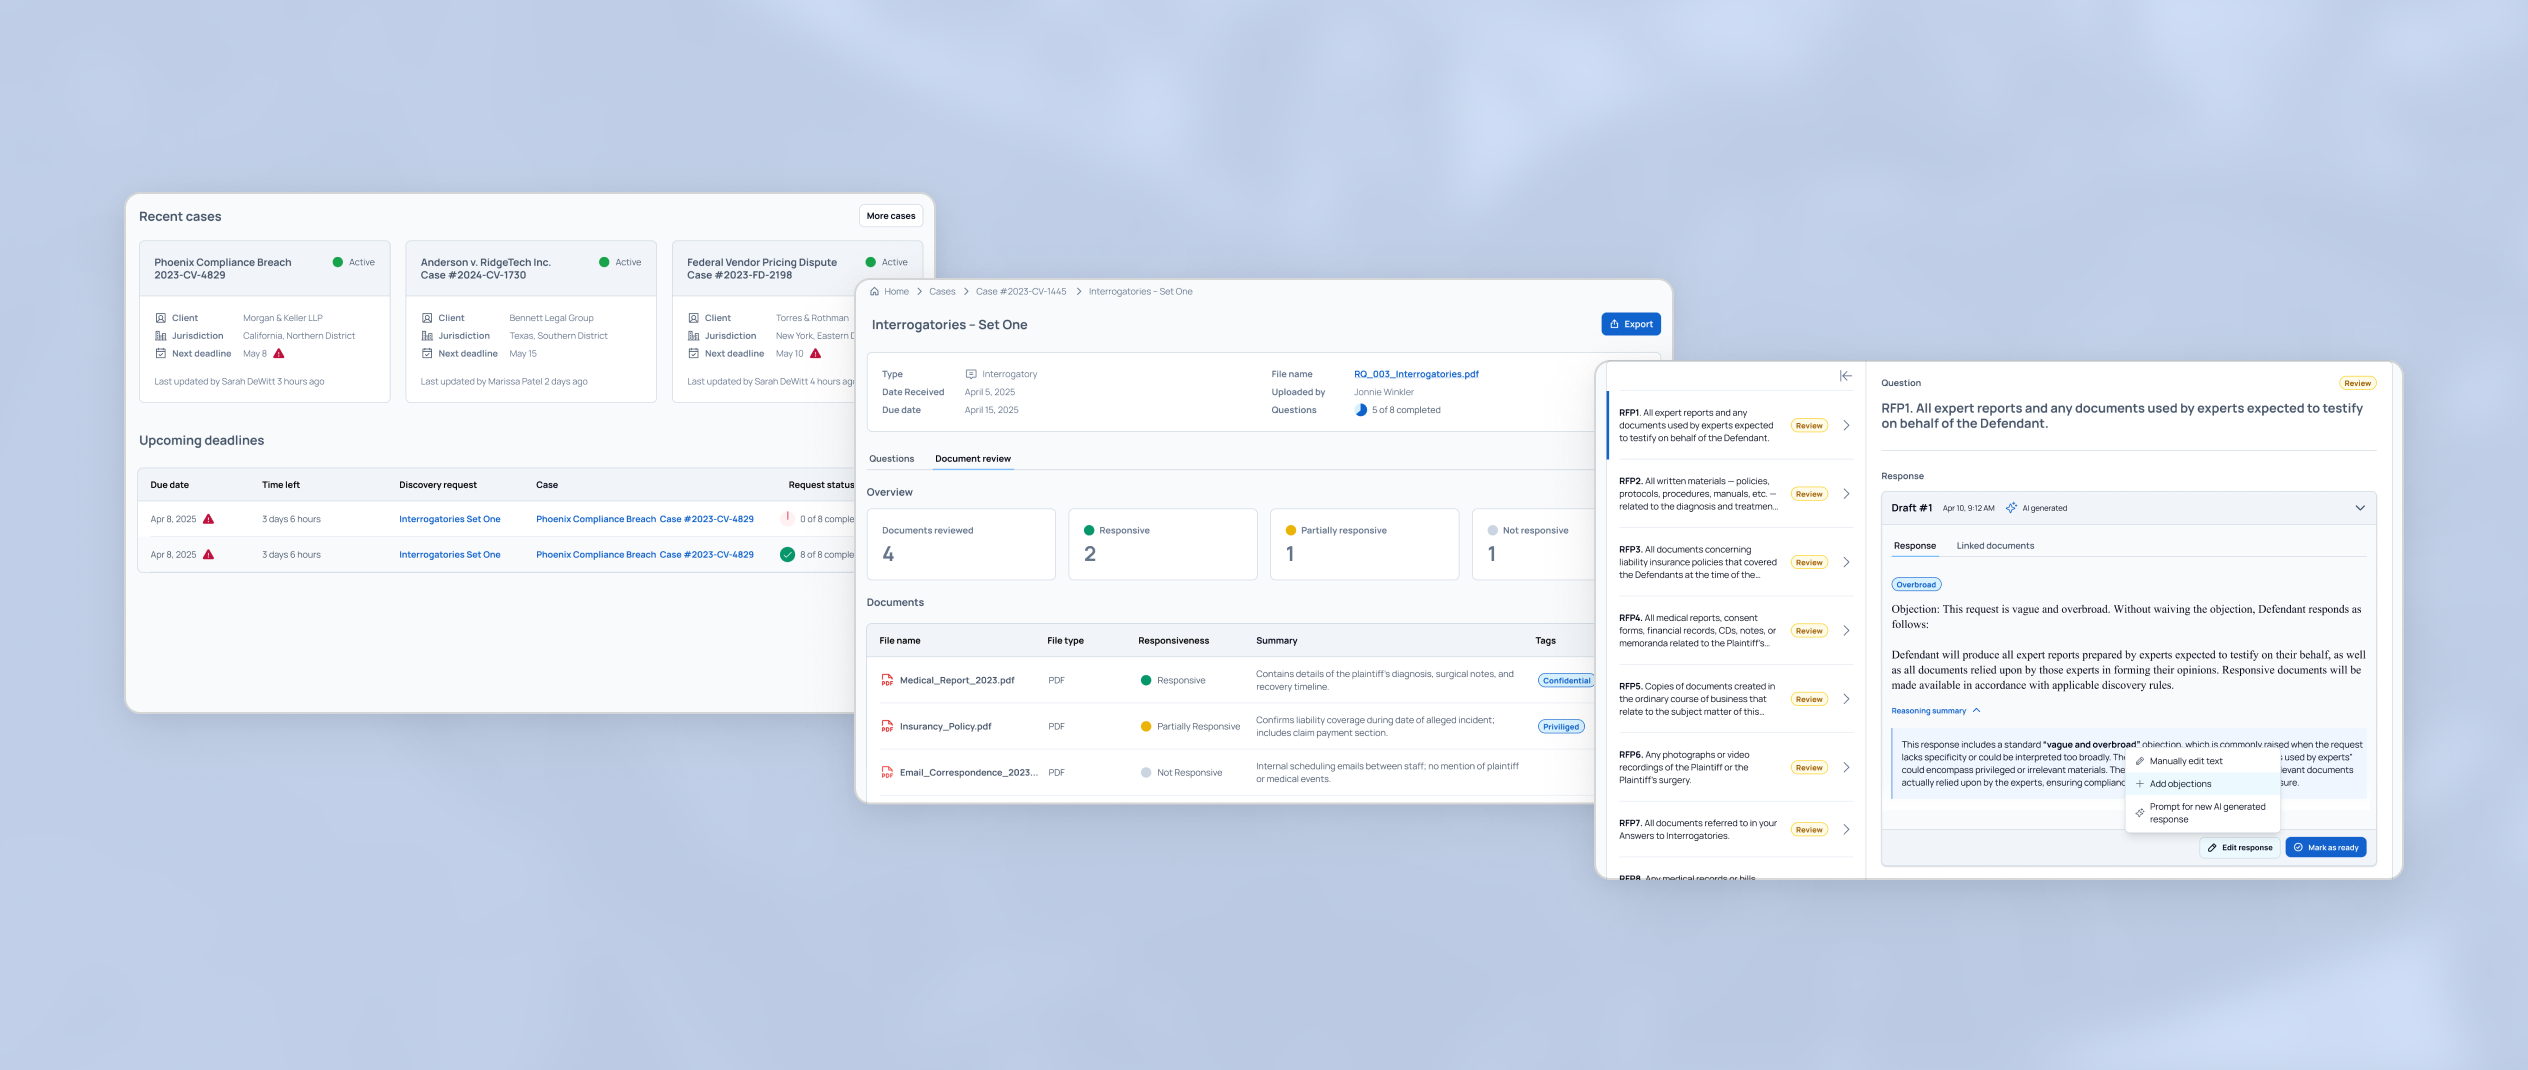Choose Add objections from the popup menu

(x=2202, y=784)
